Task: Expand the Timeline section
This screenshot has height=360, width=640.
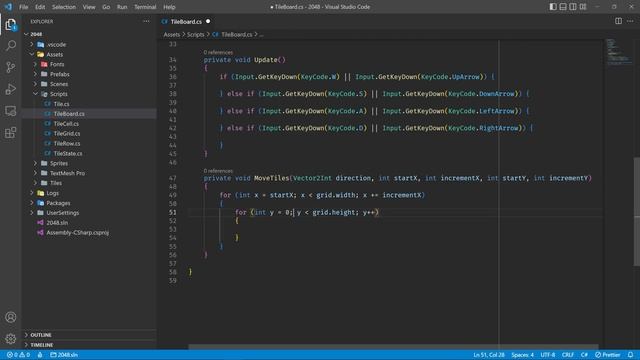Action: [x=89, y=345]
